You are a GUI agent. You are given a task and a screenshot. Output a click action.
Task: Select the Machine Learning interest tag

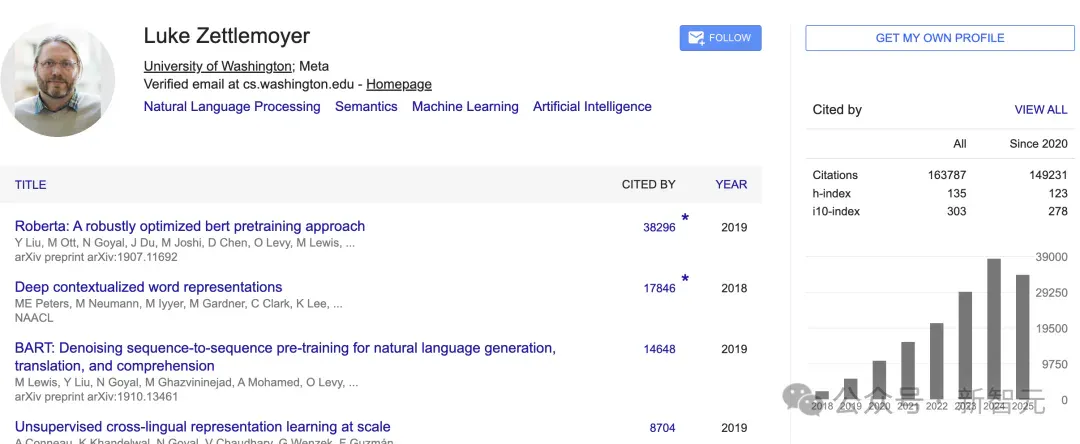pyautogui.click(x=465, y=107)
